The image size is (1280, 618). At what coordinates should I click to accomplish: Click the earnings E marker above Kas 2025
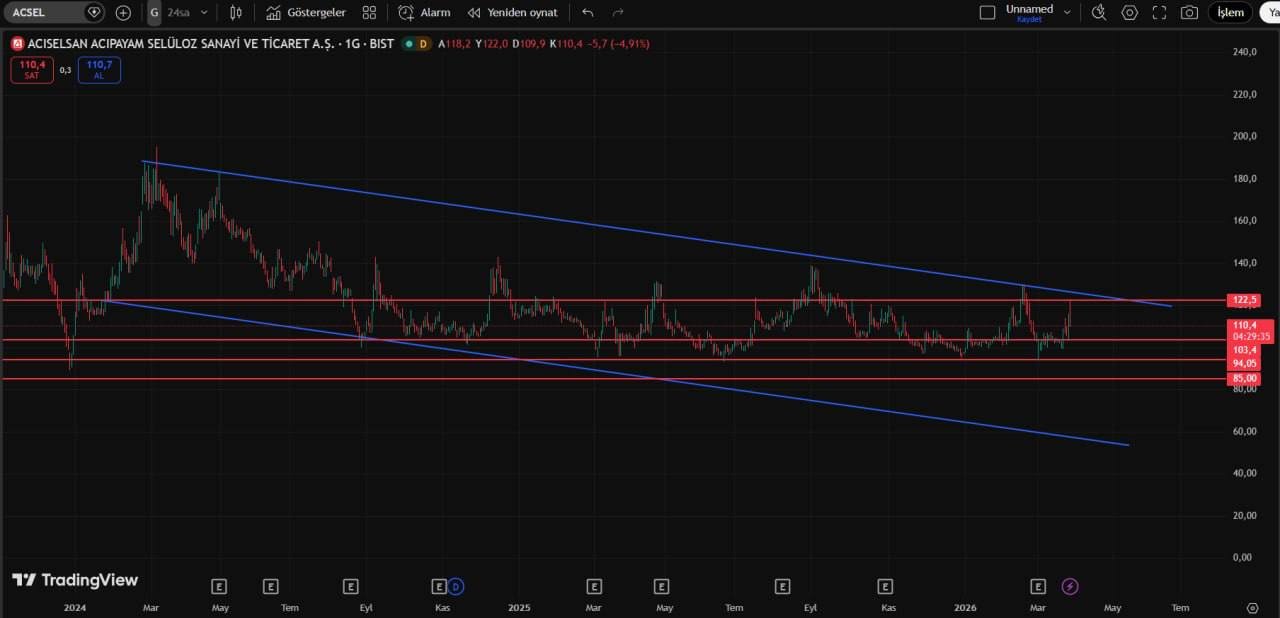[x=885, y=586]
